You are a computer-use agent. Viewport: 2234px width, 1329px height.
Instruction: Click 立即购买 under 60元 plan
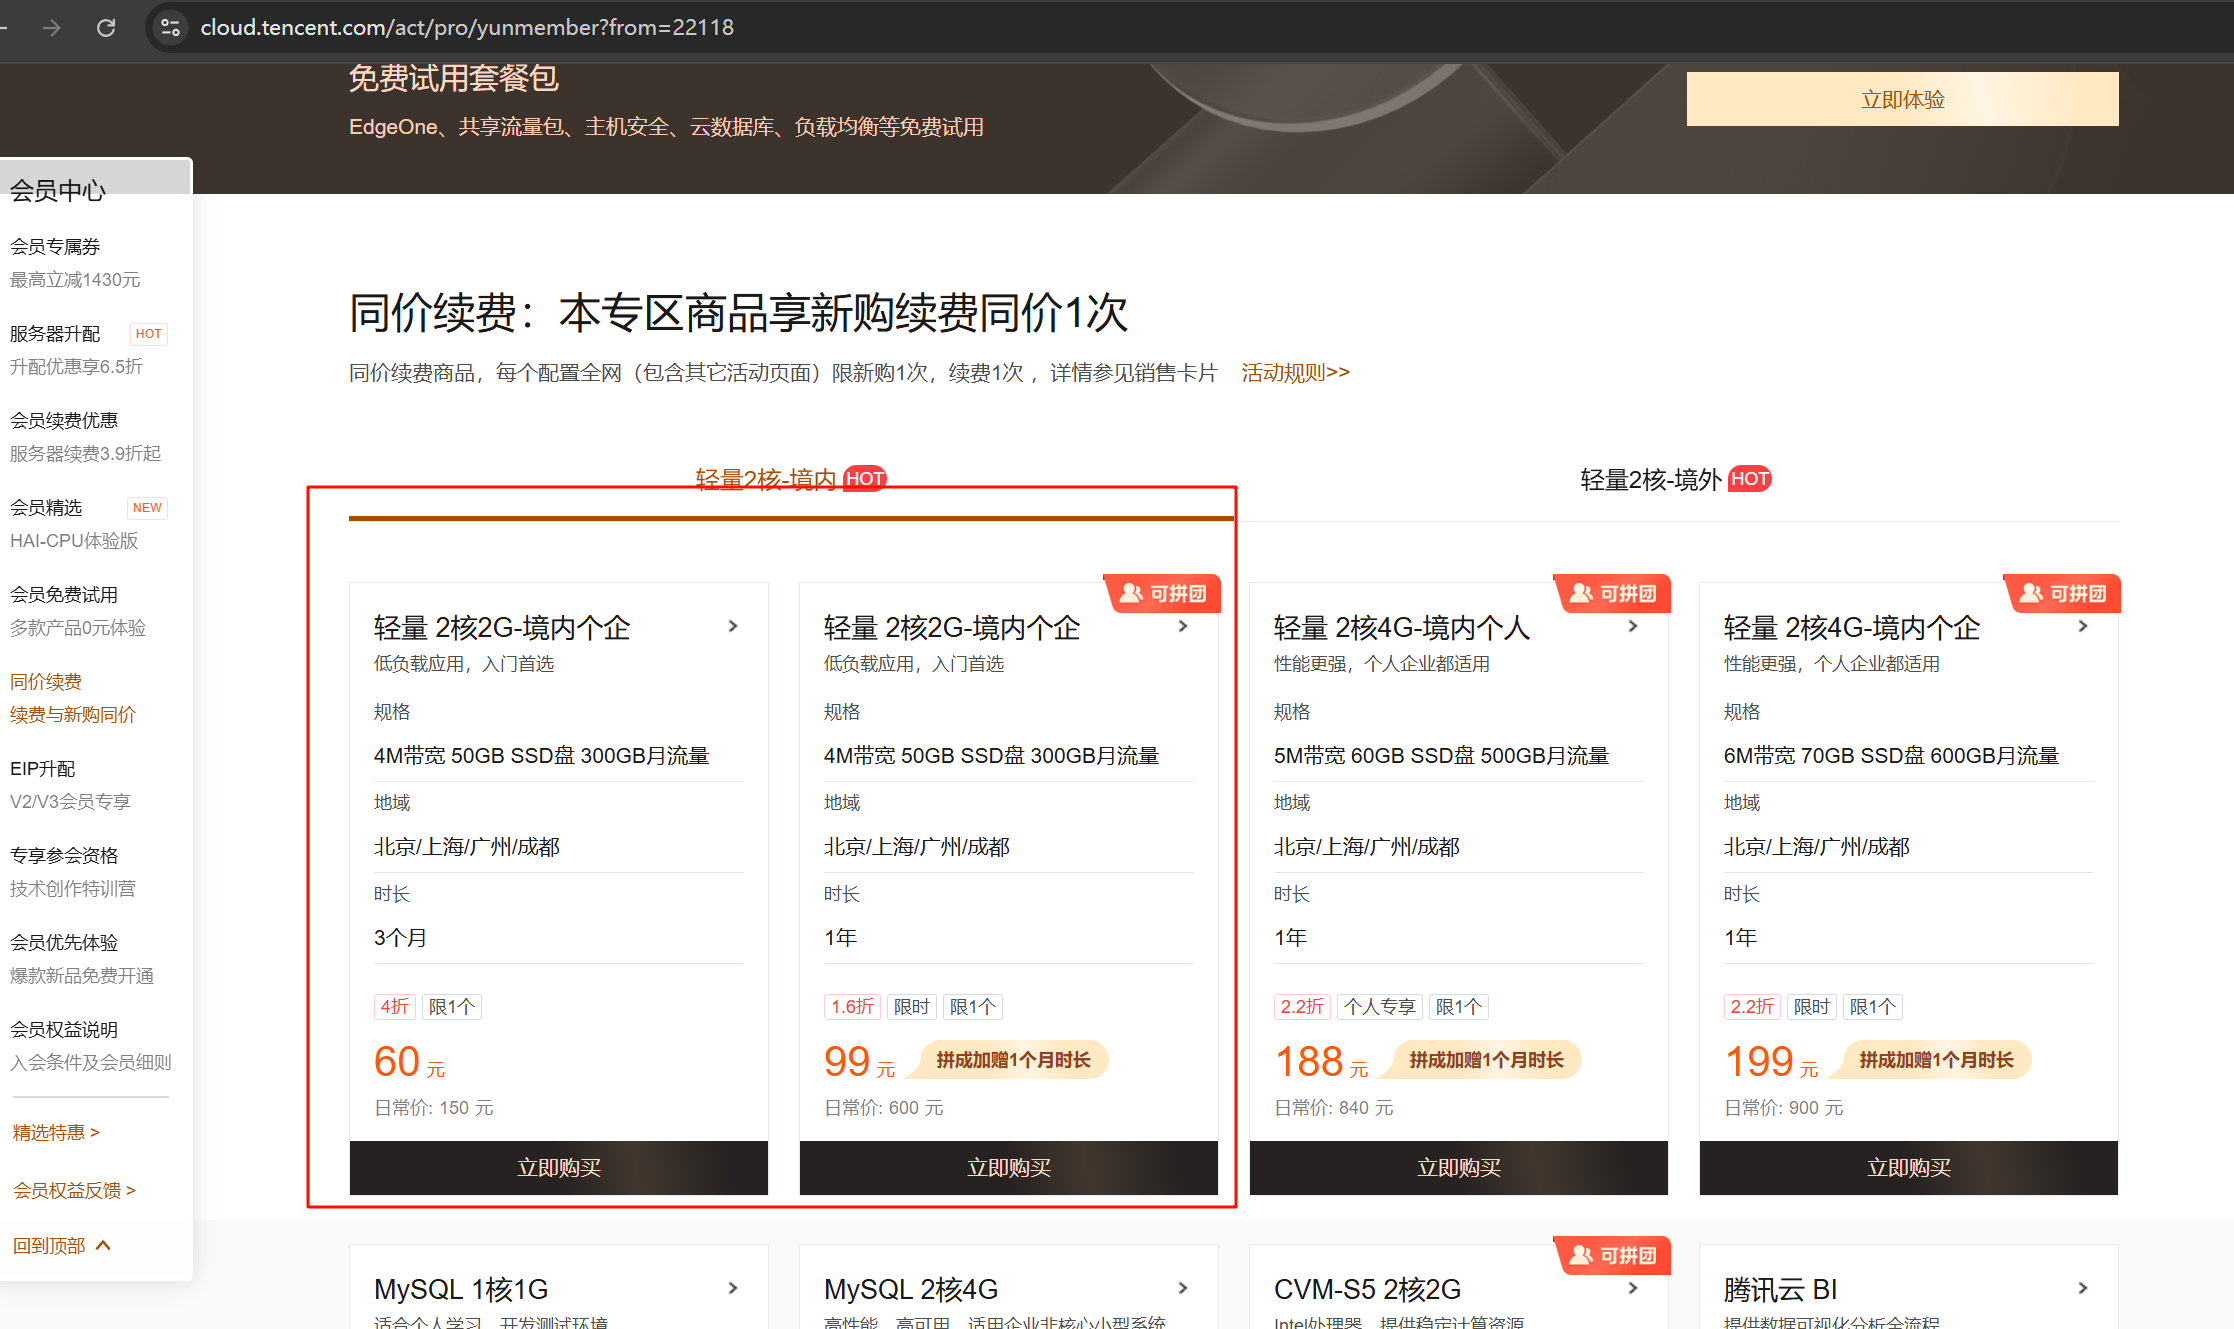click(x=559, y=1168)
